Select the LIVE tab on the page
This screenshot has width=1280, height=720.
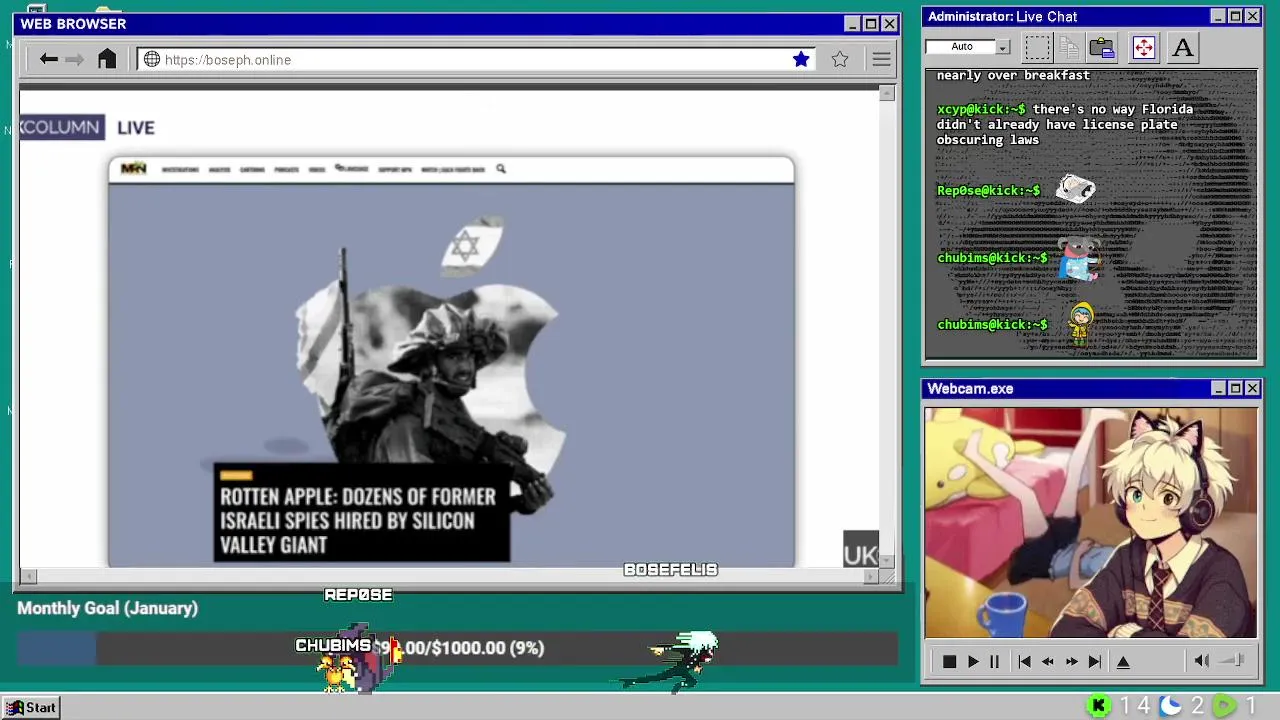tap(136, 128)
